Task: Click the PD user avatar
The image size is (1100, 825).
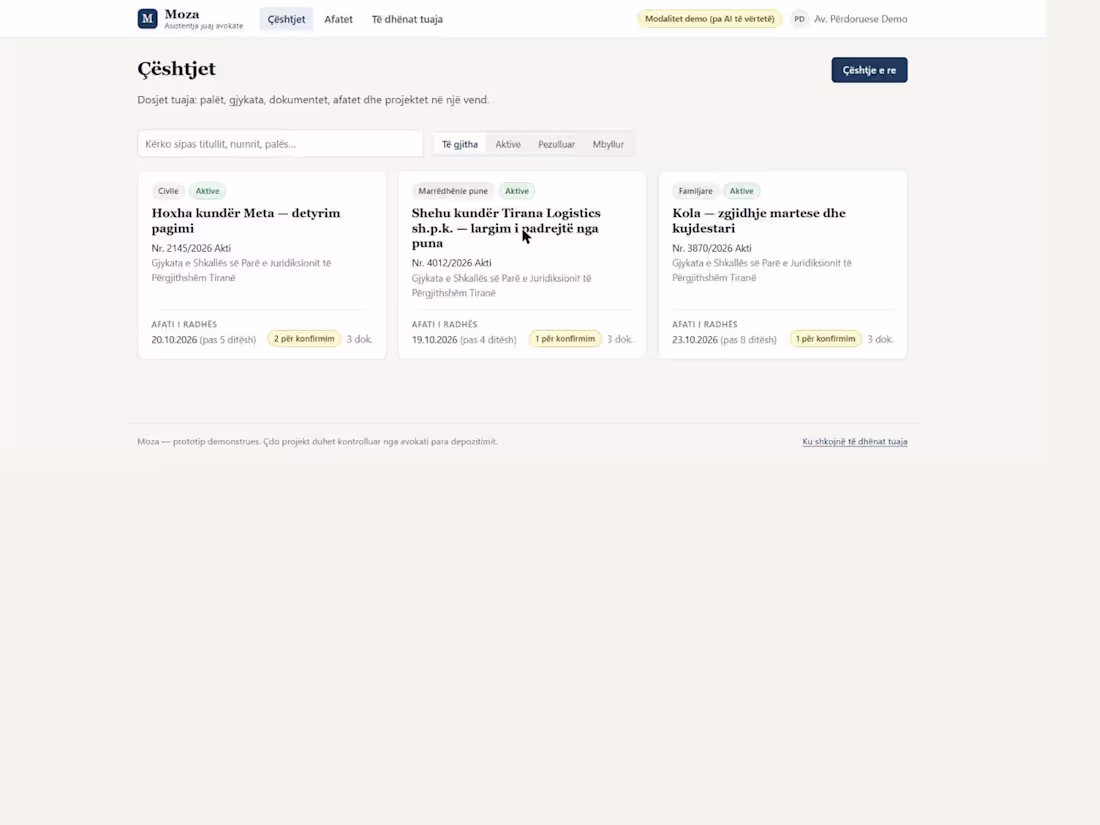Action: [x=799, y=19]
